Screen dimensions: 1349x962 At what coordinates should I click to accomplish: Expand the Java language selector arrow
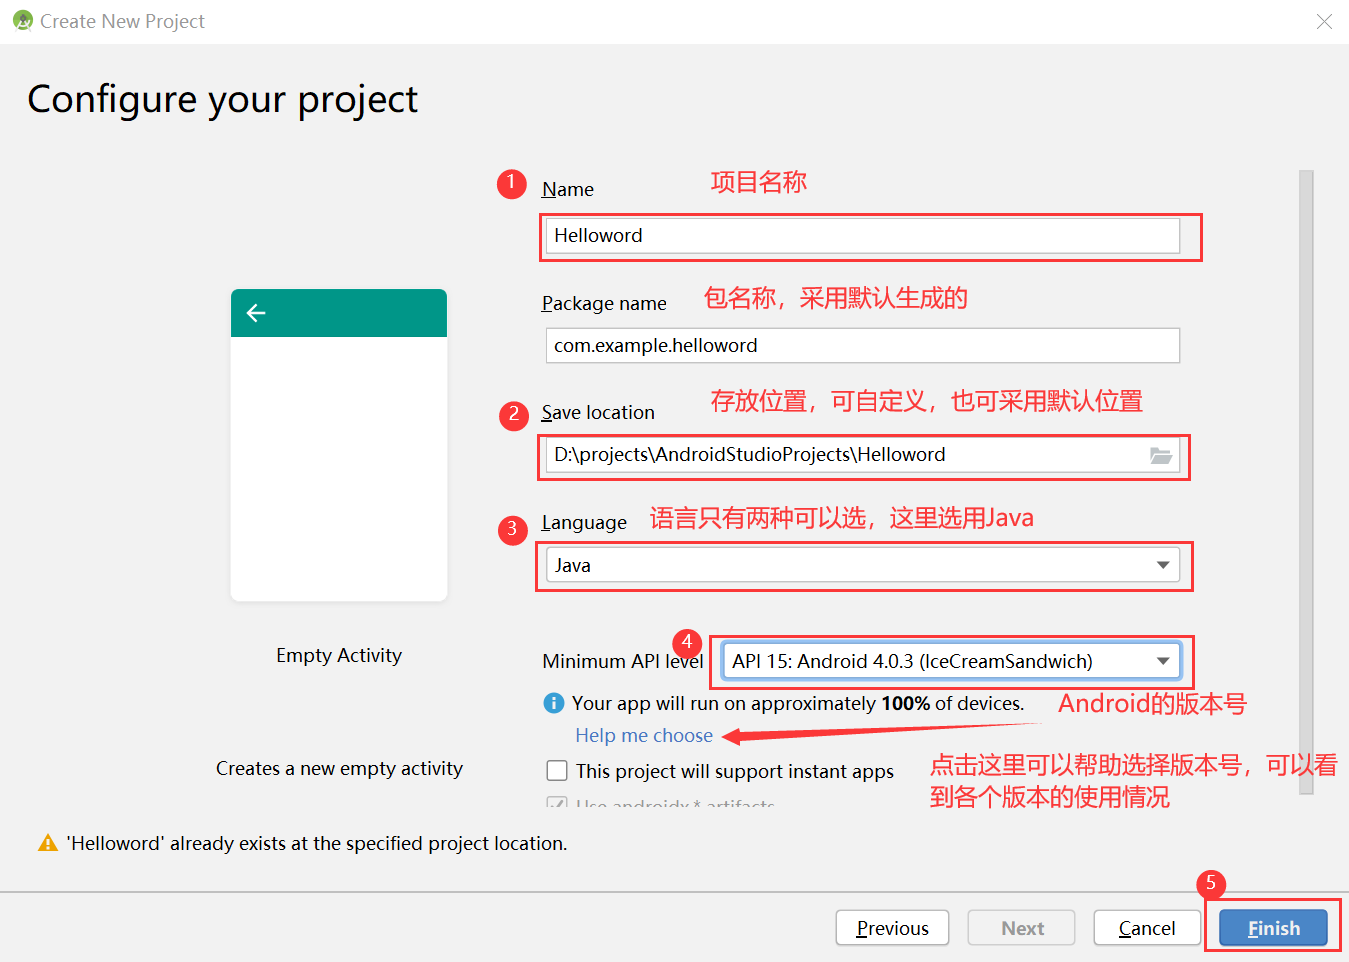pyautogui.click(x=1163, y=565)
